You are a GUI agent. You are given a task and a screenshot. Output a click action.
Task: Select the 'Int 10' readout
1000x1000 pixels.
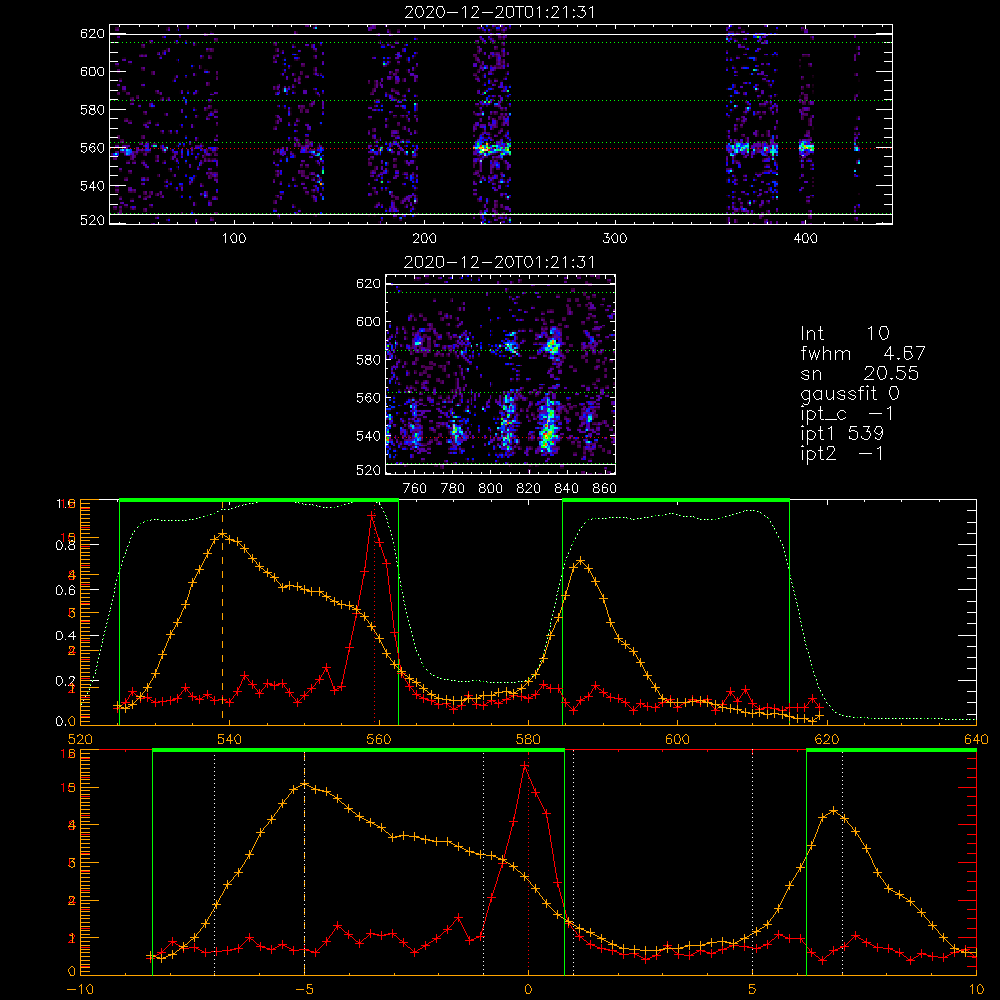(x=845, y=333)
